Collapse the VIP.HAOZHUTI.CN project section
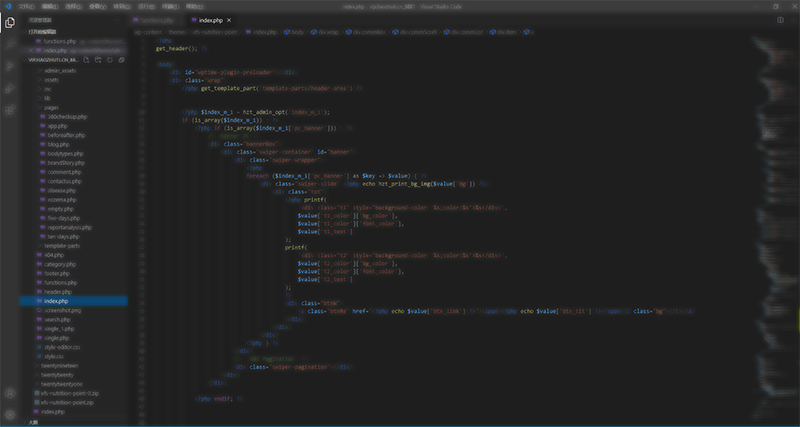The height and width of the screenshot is (427, 800). pyautogui.click(x=51, y=60)
